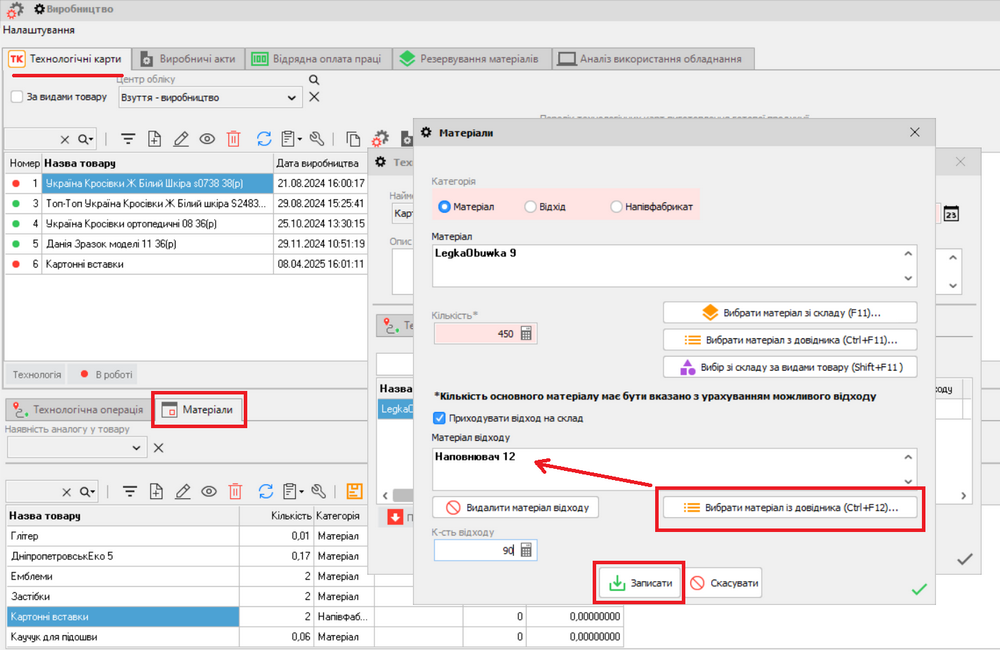Open the Наявність аналогу у товару dropdown

point(138,448)
